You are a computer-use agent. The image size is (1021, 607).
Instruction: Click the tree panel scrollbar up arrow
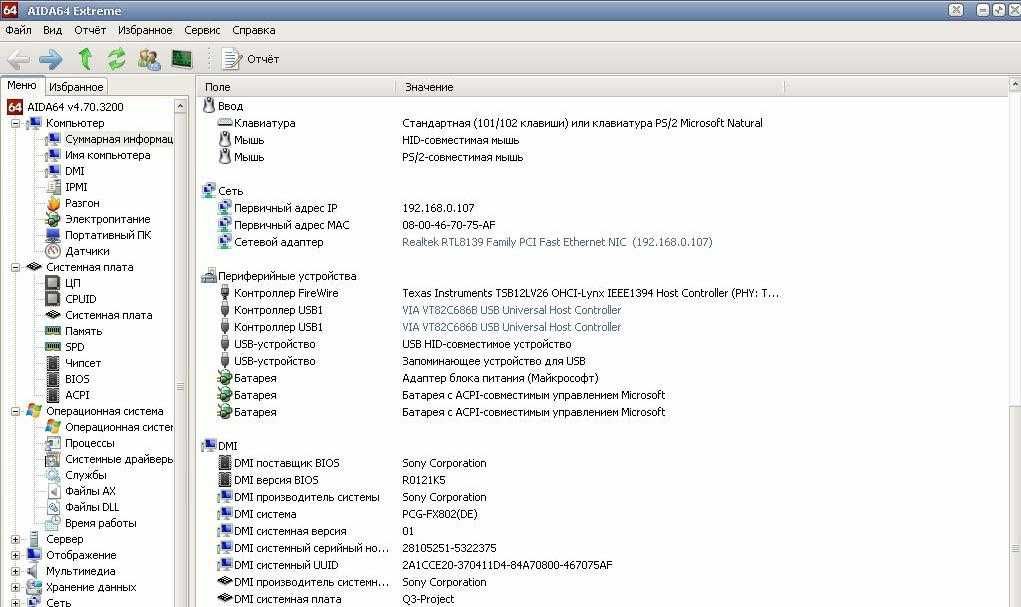click(x=180, y=106)
